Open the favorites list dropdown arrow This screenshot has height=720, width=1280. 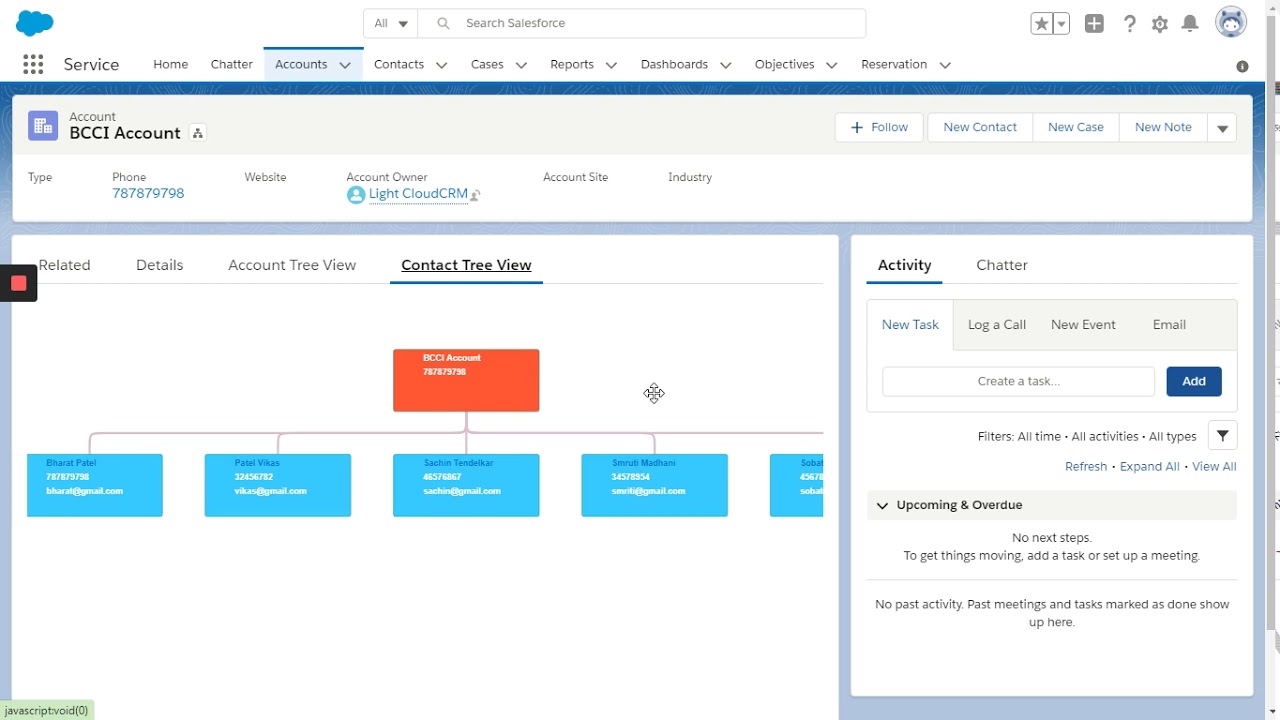1062,24
